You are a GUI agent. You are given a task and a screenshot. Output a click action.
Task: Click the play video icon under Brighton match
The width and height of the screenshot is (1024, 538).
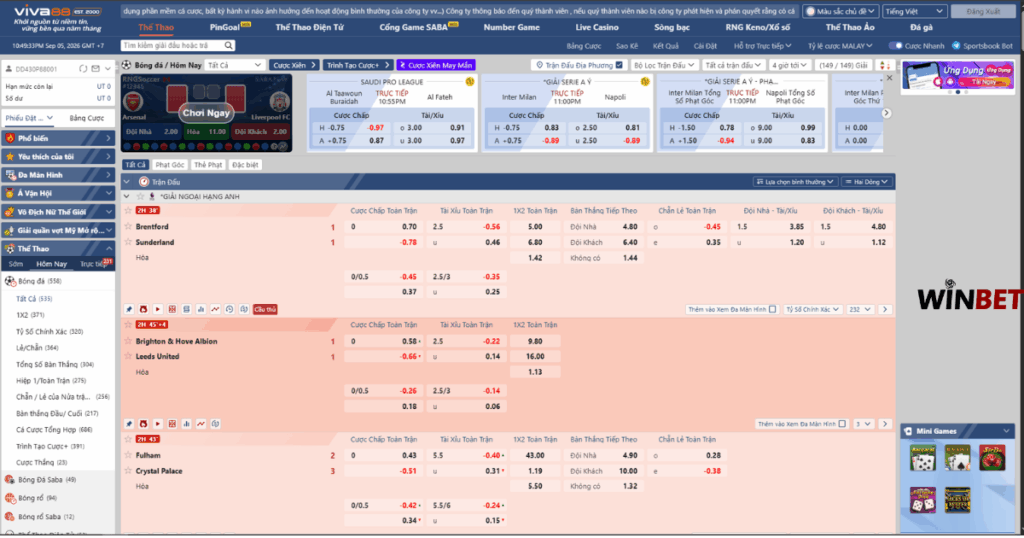coord(157,424)
